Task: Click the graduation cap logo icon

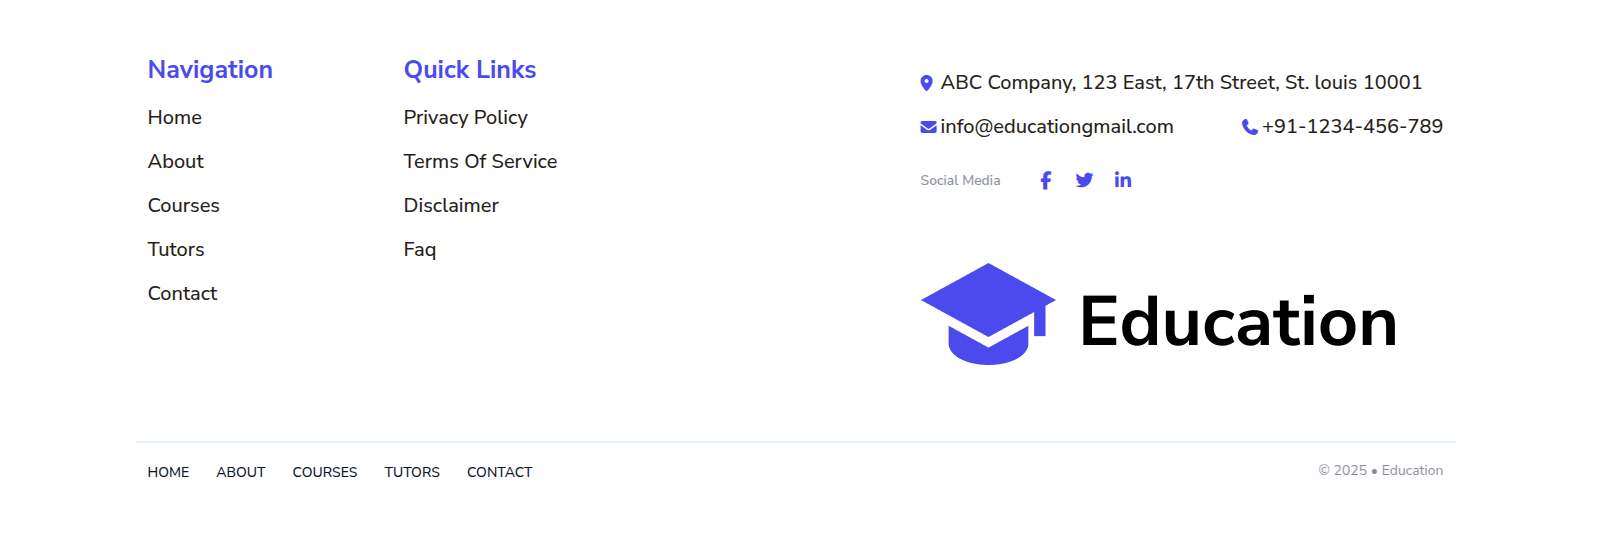Action: tap(988, 314)
